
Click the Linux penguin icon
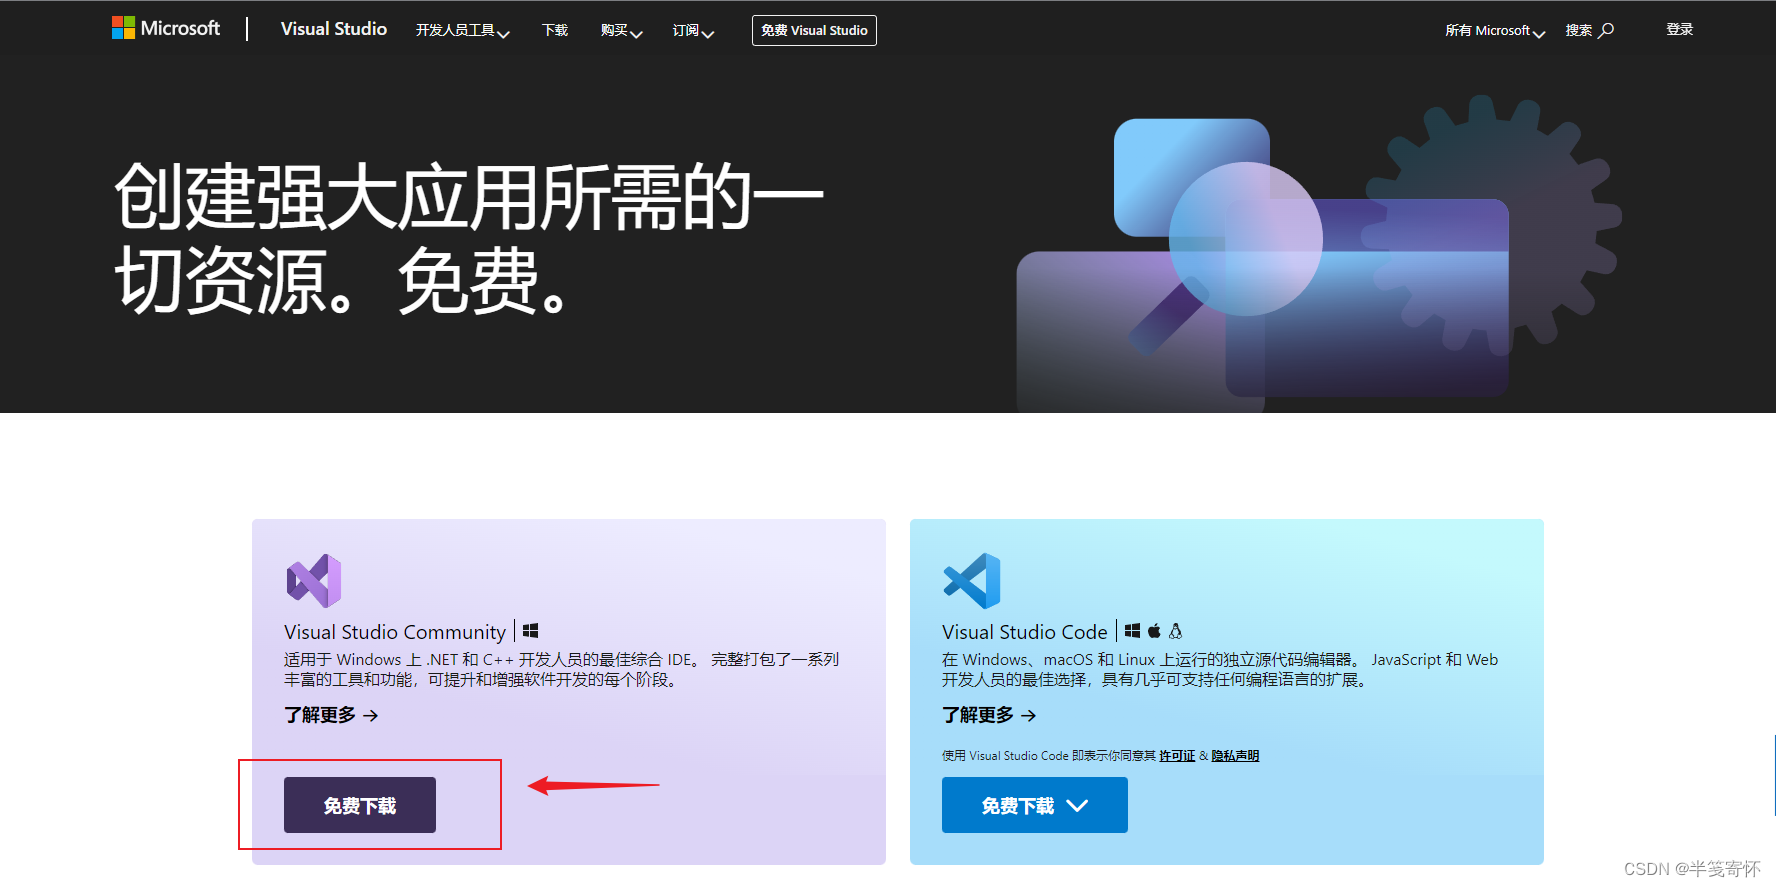click(1176, 631)
